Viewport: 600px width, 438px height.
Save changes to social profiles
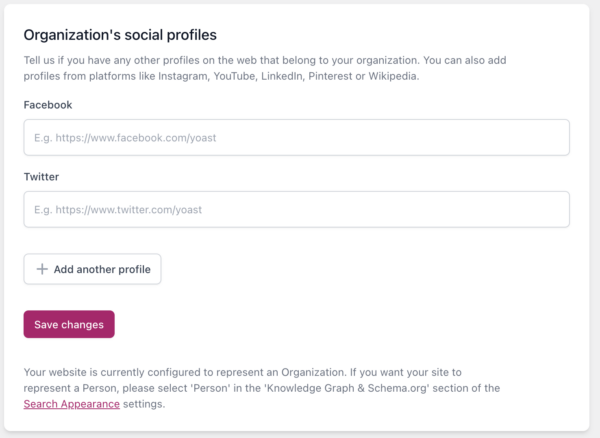[x=69, y=324]
